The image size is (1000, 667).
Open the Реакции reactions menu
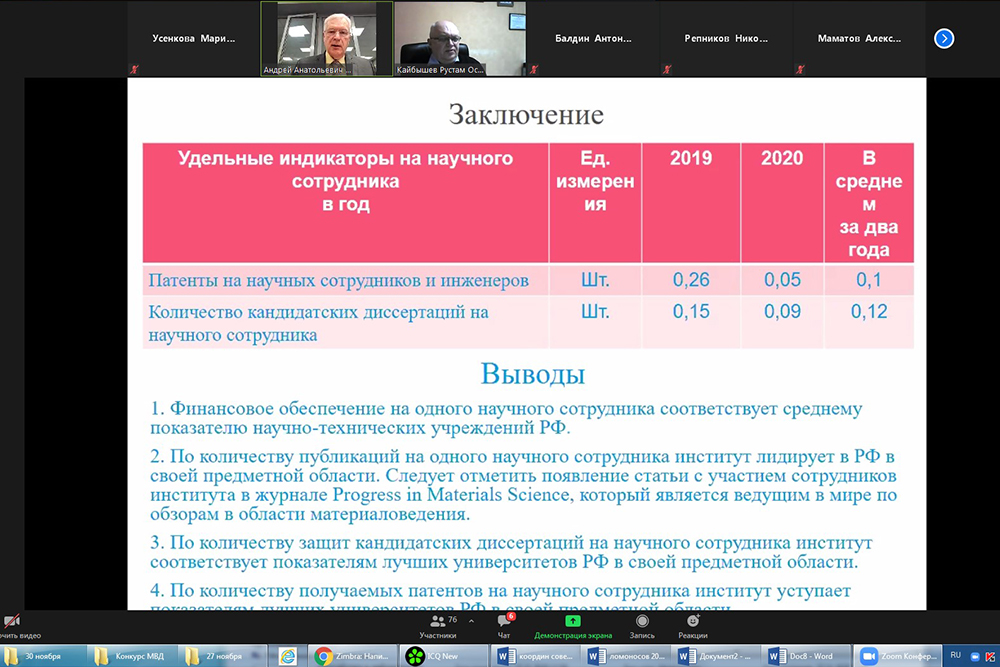pos(693,624)
